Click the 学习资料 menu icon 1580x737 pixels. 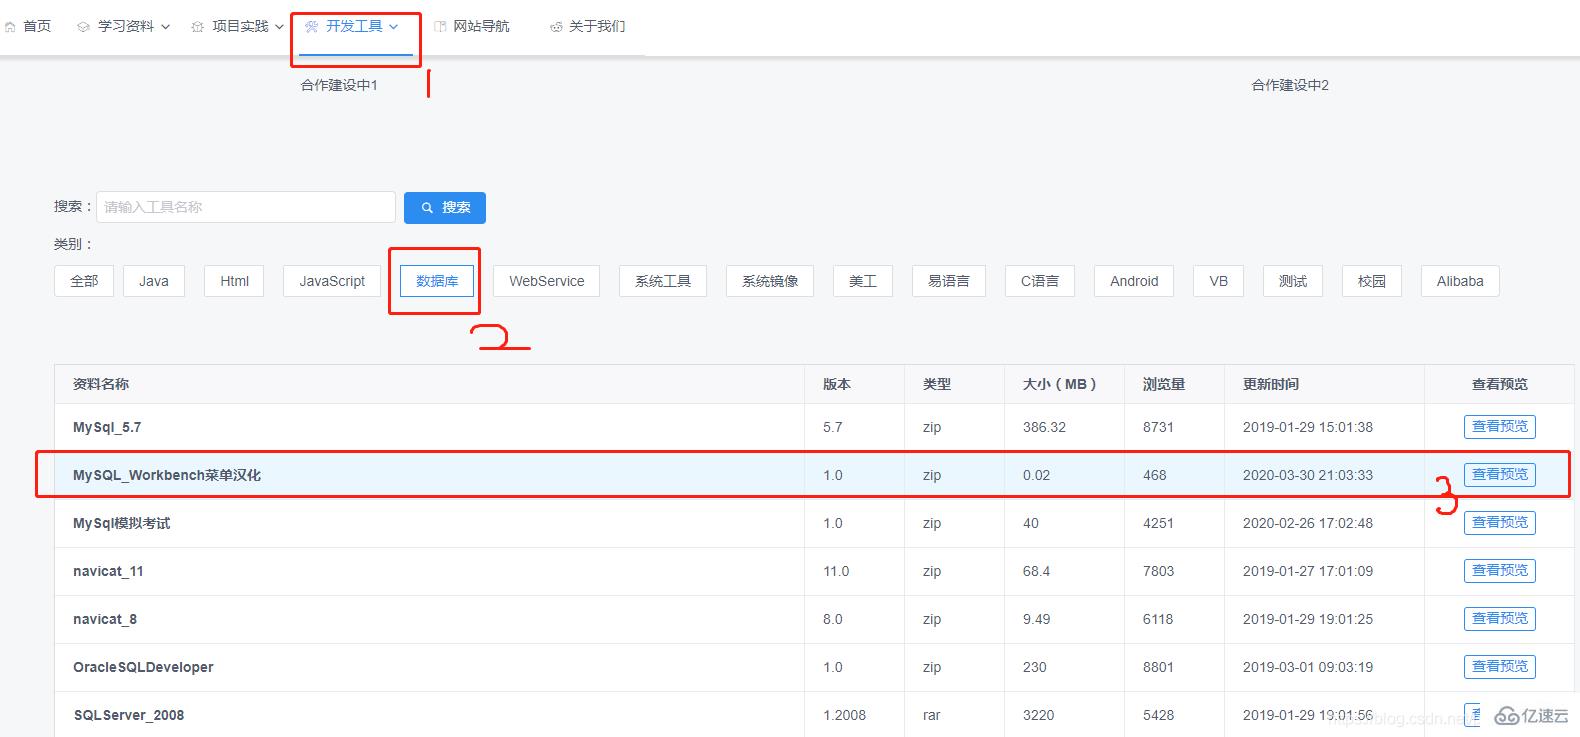[83, 27]
